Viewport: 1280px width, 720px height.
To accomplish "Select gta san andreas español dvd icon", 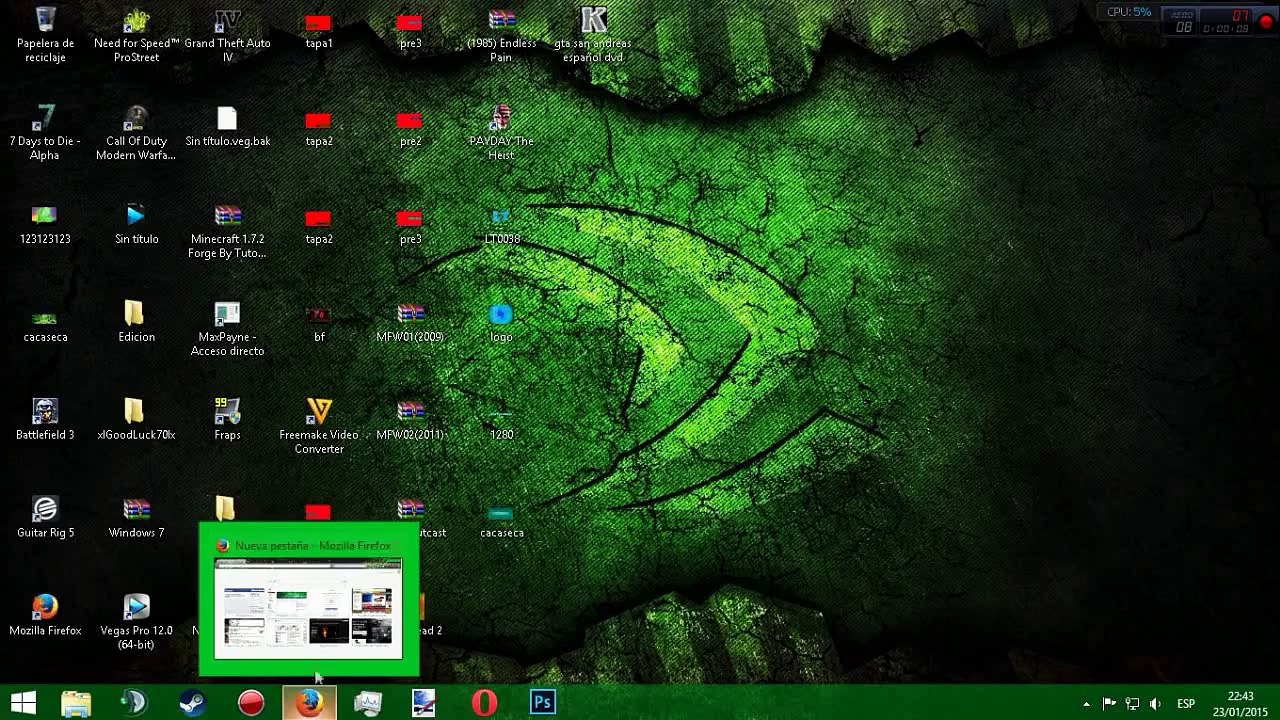I will click(x=593, y=35).
